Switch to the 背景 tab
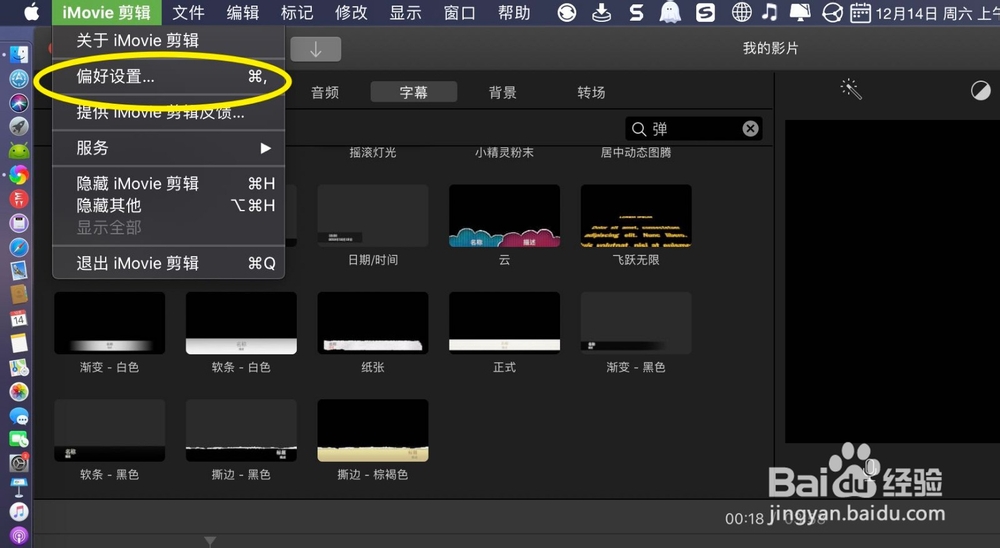Screen dimensions: 1000x548 [503, 93]
